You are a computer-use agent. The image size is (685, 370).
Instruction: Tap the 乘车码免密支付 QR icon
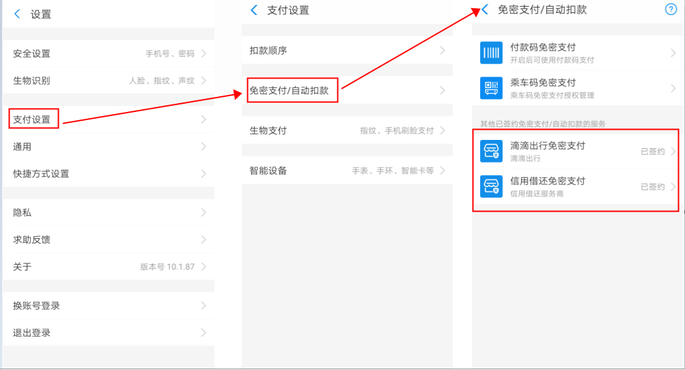pyautogui.click(x=491, y=88)
